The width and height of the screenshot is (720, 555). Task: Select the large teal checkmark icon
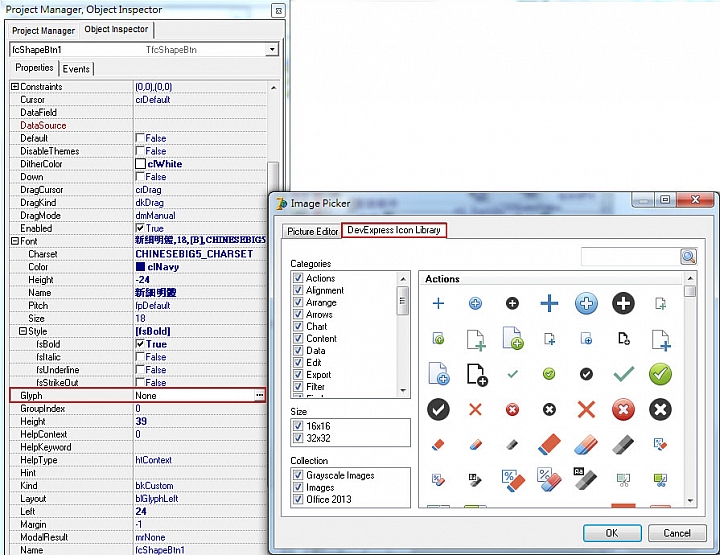click(x=624, y=375)
